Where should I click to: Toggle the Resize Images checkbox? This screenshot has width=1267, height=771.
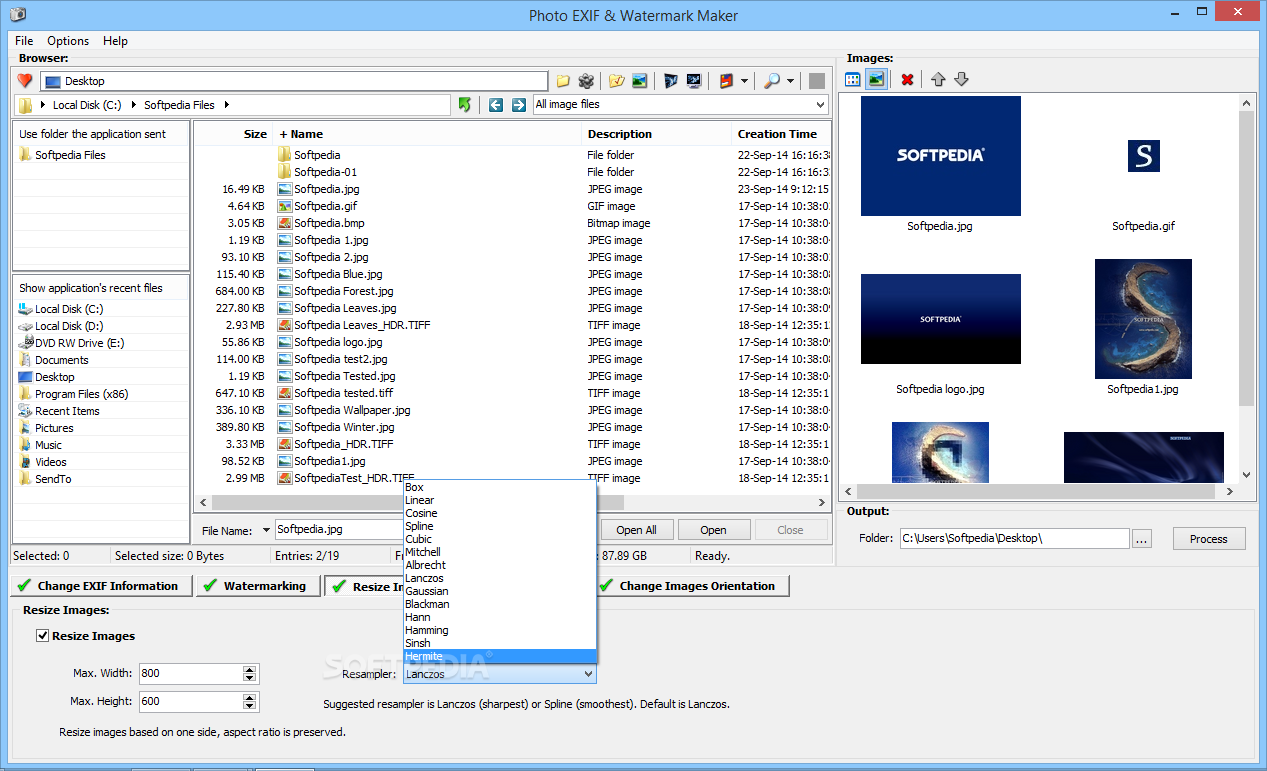[43, 635]
